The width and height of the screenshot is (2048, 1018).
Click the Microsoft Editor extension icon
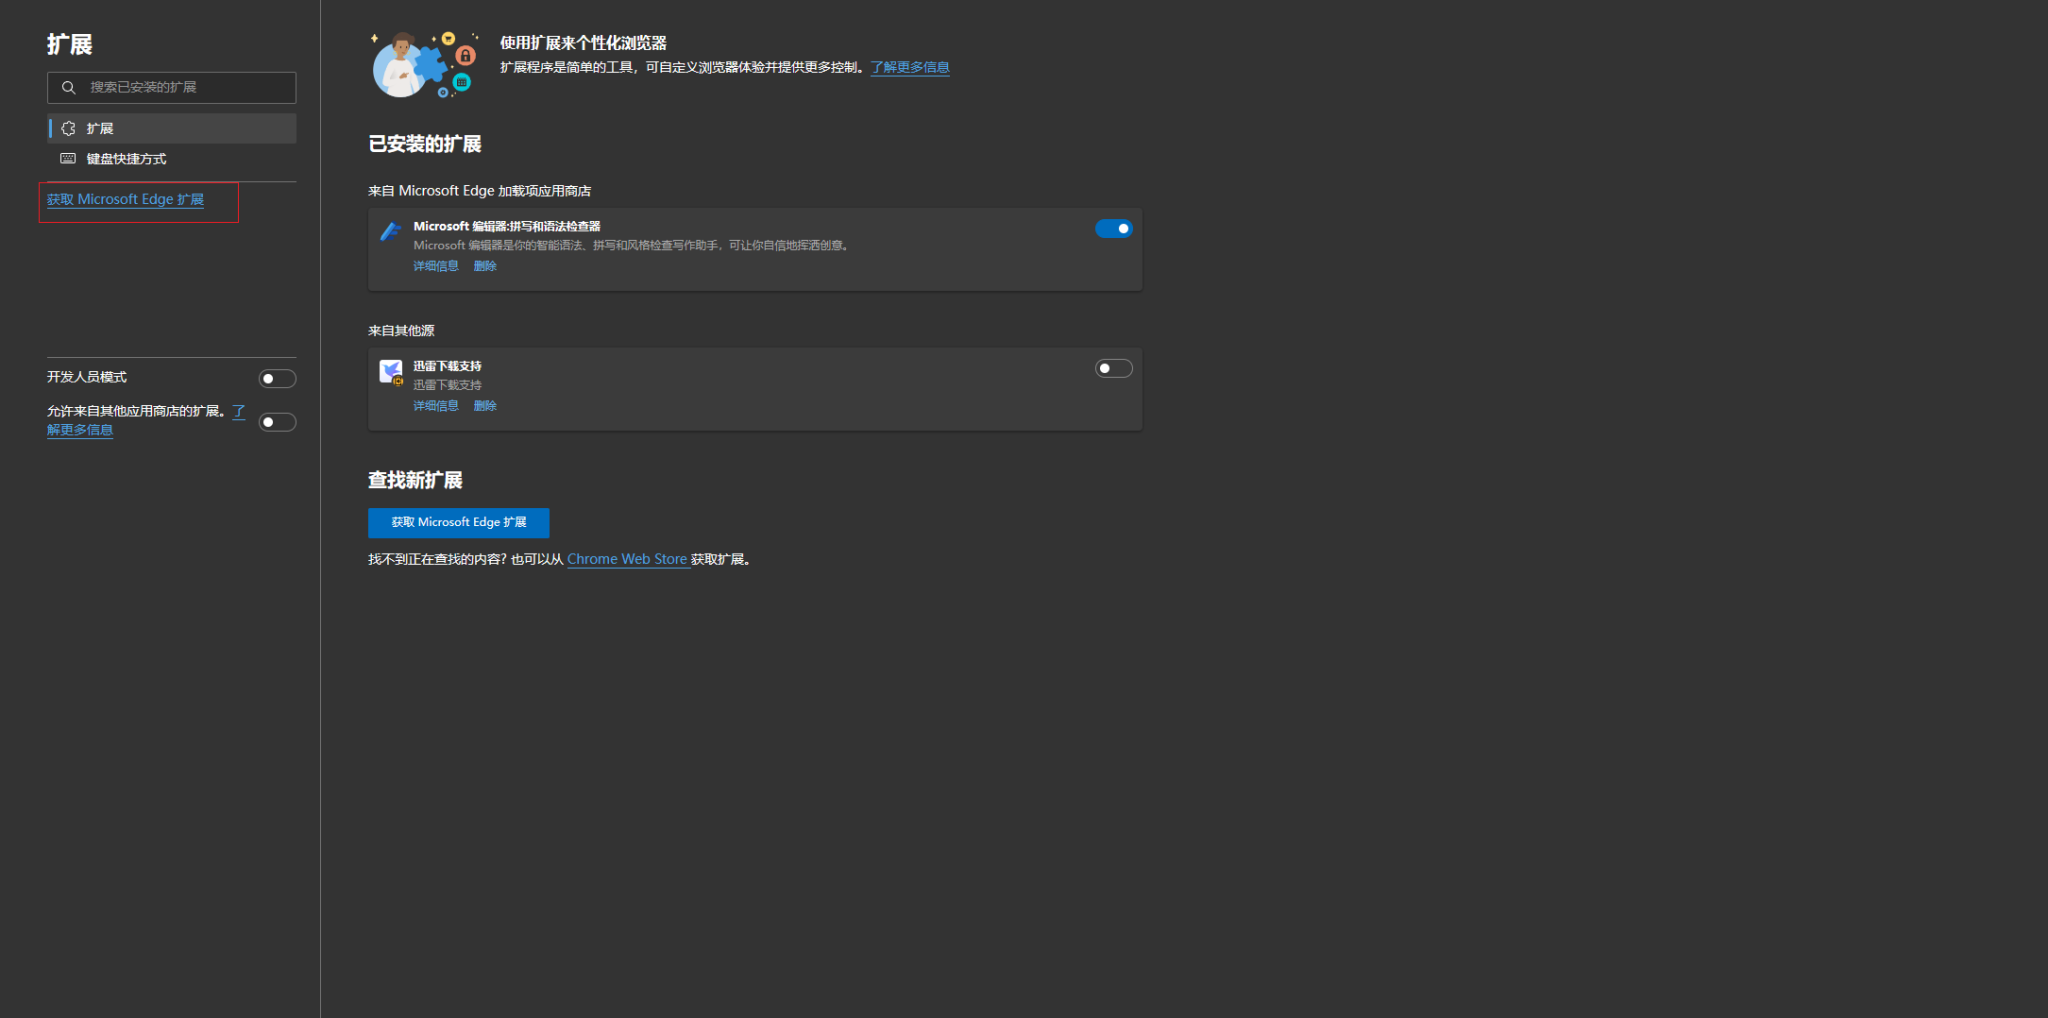click(390, 231)
